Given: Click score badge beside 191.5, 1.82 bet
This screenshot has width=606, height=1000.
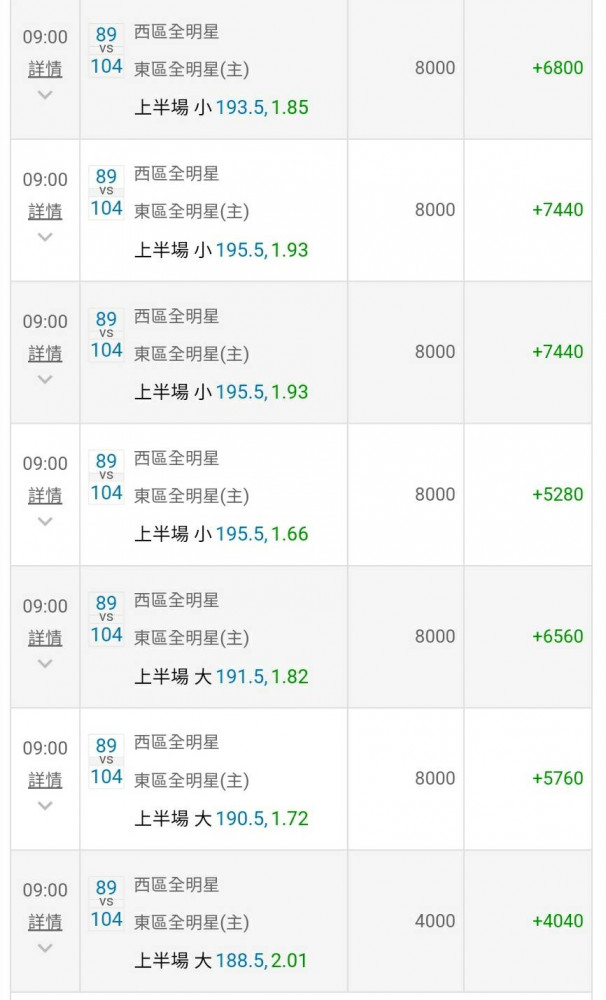Looking at the screenshot, I should (x=106, y=619).
